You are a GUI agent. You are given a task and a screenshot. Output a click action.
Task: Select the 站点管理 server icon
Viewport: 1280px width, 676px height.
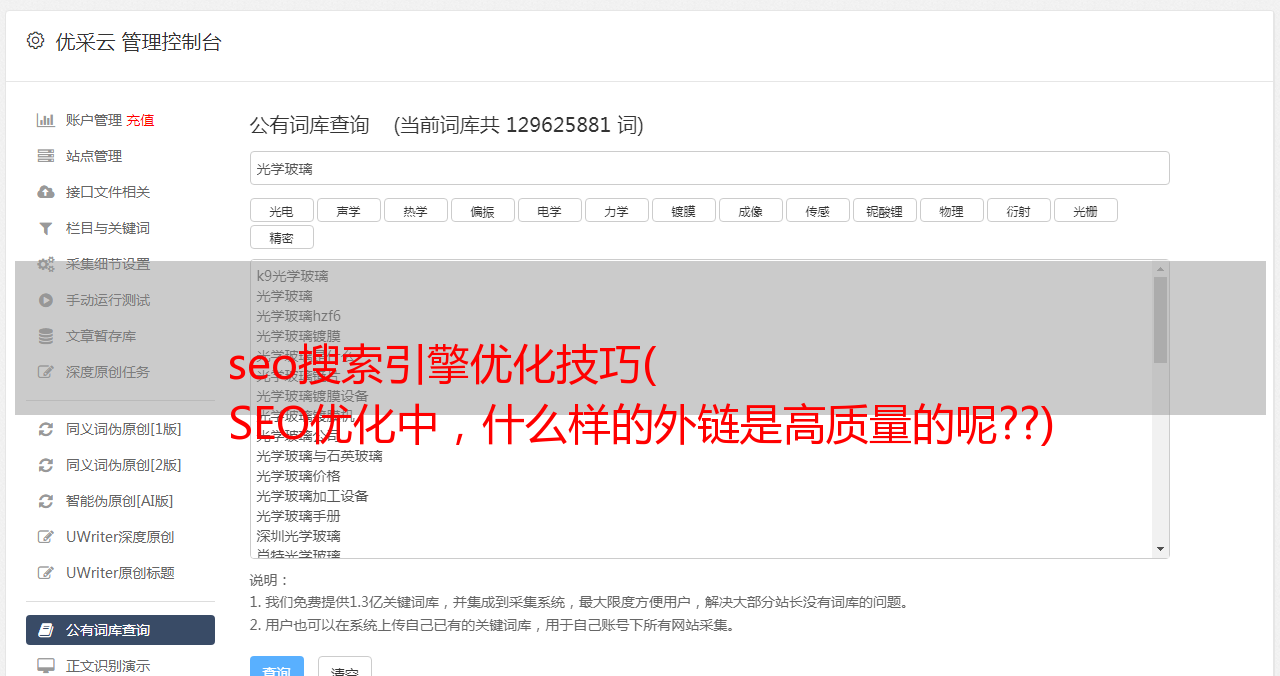point(45,156)
